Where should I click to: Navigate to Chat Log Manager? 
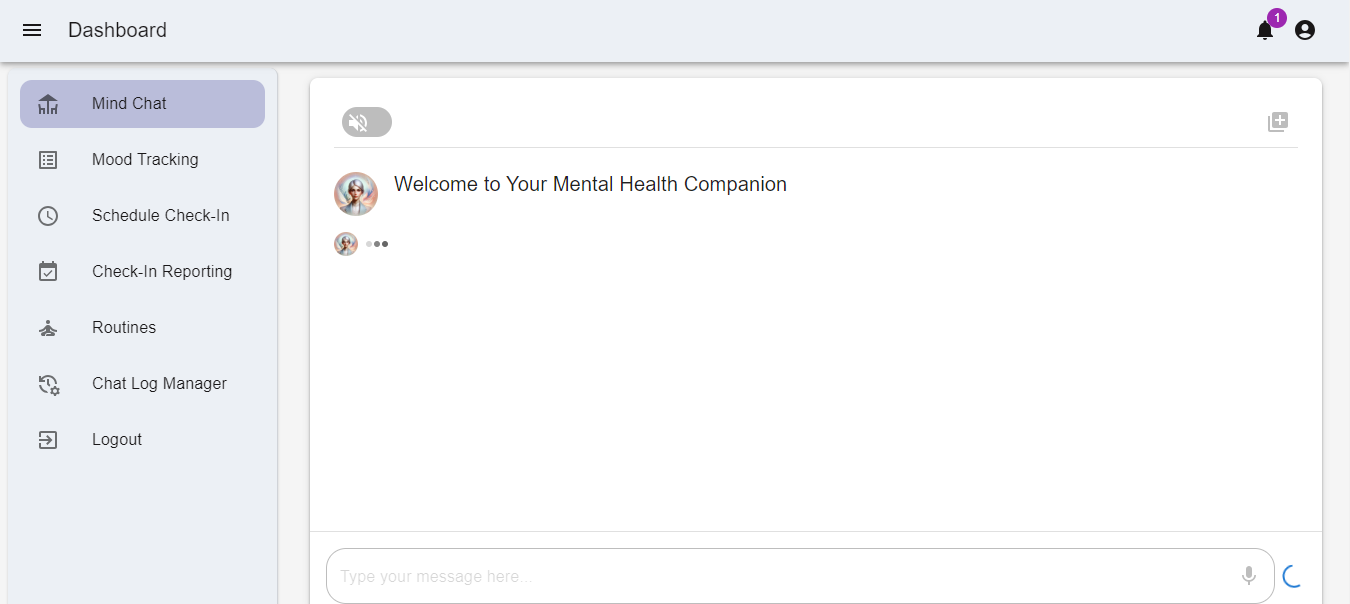(159, 384)
